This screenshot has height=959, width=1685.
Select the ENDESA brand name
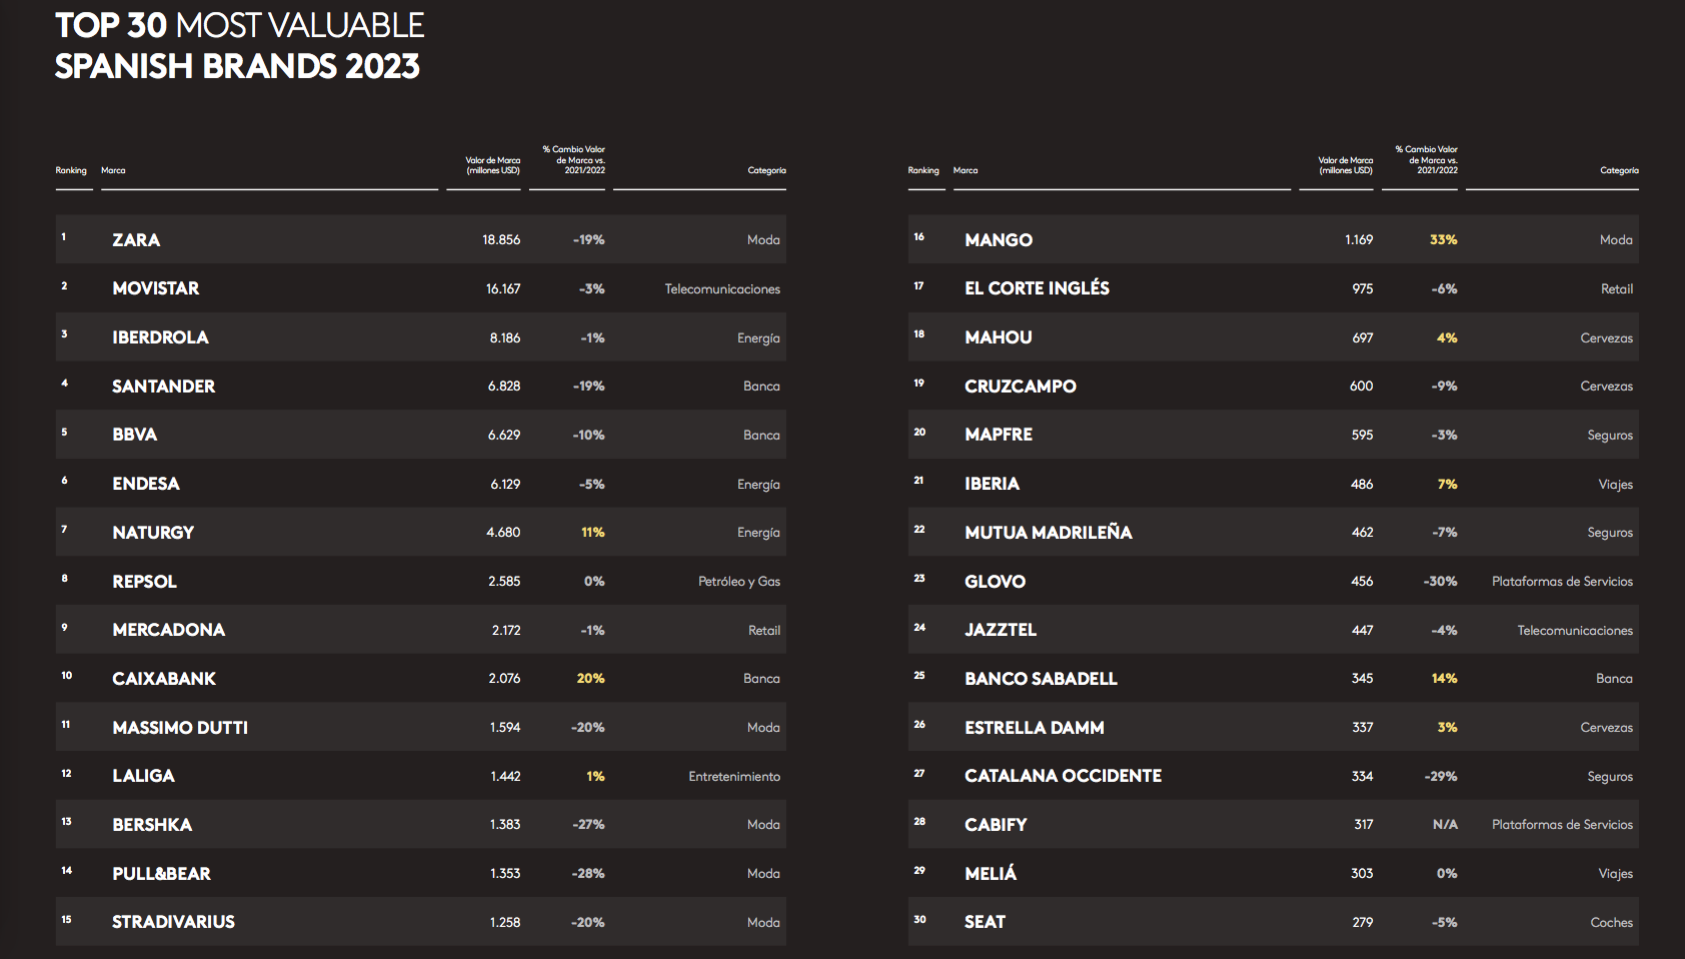[x=146, y=483]
